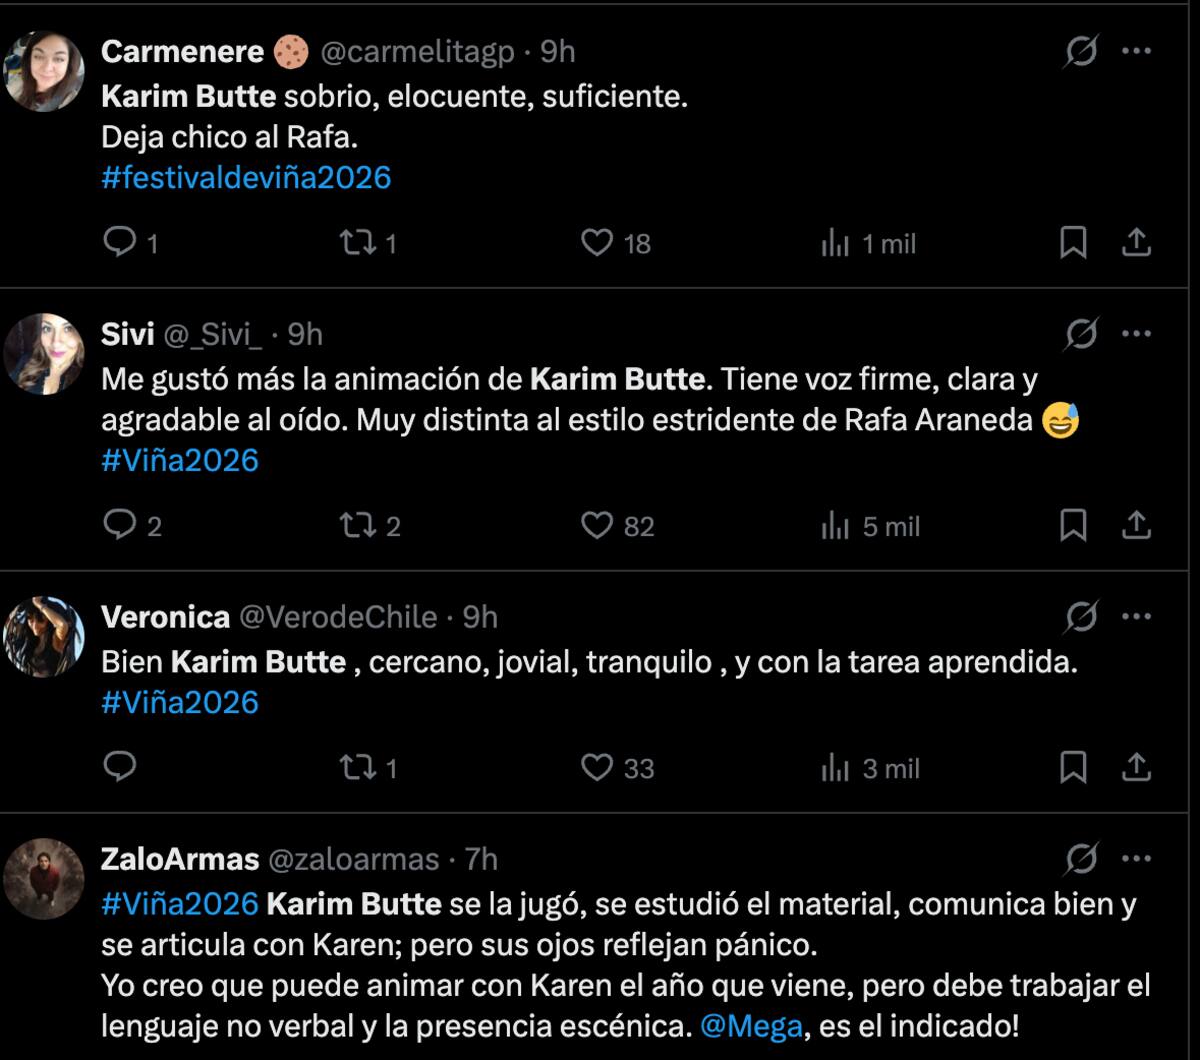The width and height of the screenshot is (1200, 1060).
Task: Share Carmenere's tweet via the share icon
Action: [1137, 242]
